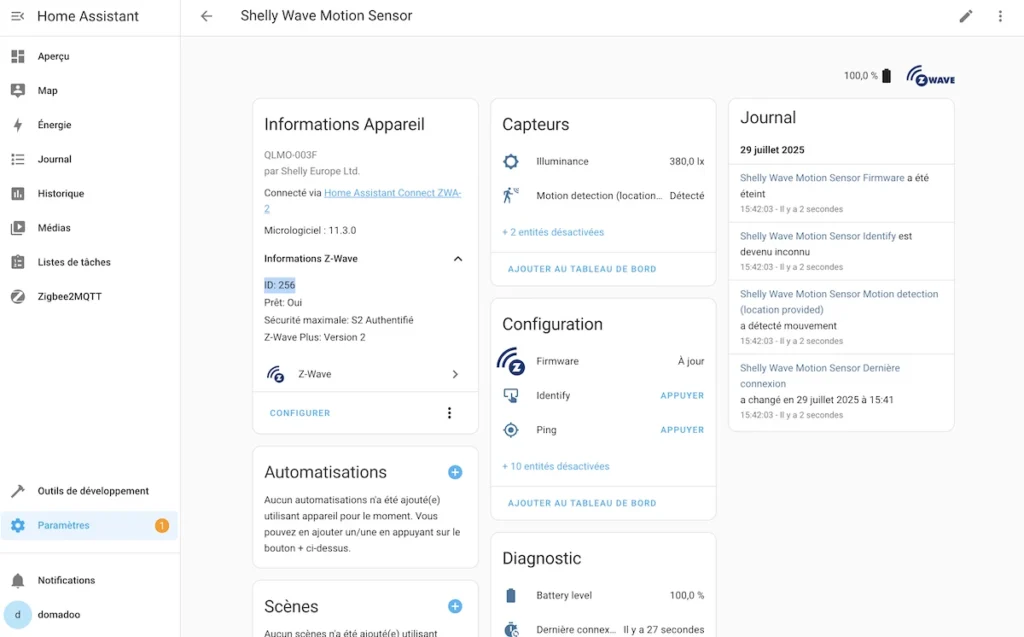Image resolution: width=1024 pixels, height=637 pixels.
Task: Click the Identify row icon
Action: pos(511,395)
